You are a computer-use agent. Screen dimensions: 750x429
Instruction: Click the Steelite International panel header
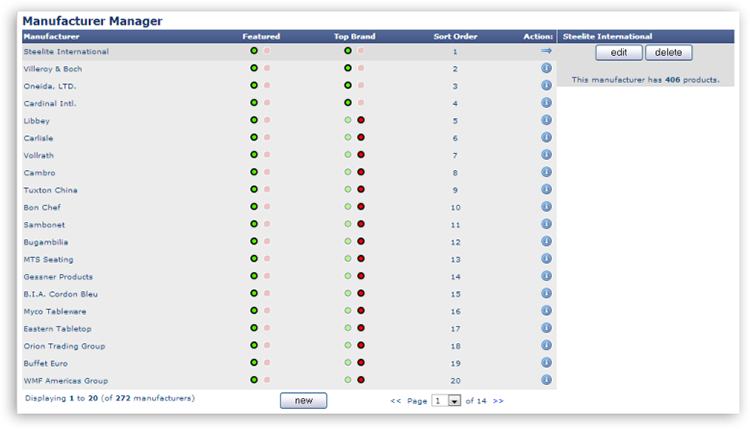[607, 36]
